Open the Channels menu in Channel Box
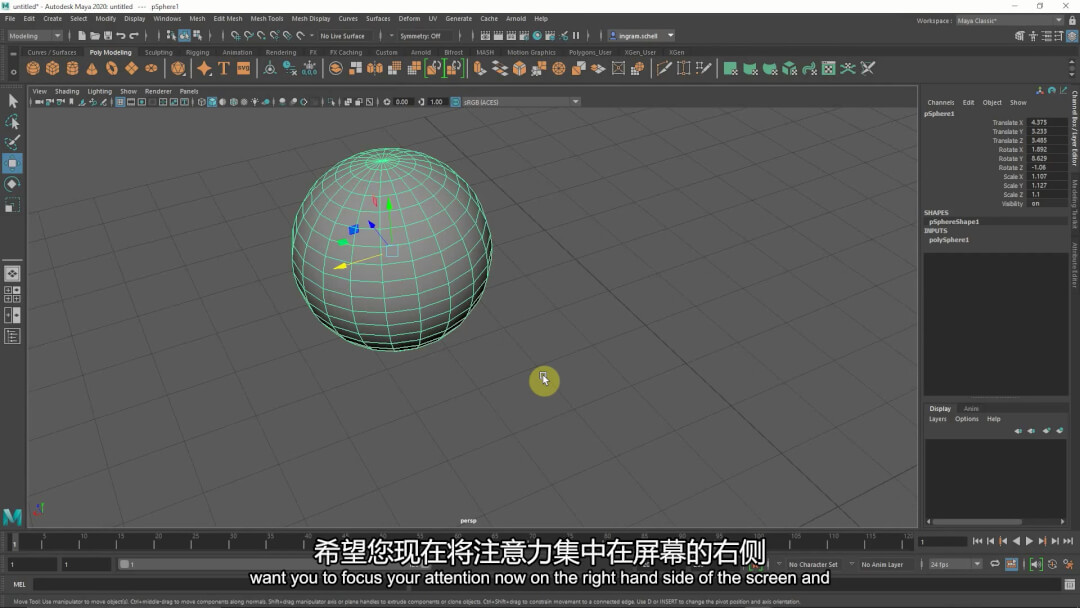The image size is (1080, 608). click(x=941, y=103)
